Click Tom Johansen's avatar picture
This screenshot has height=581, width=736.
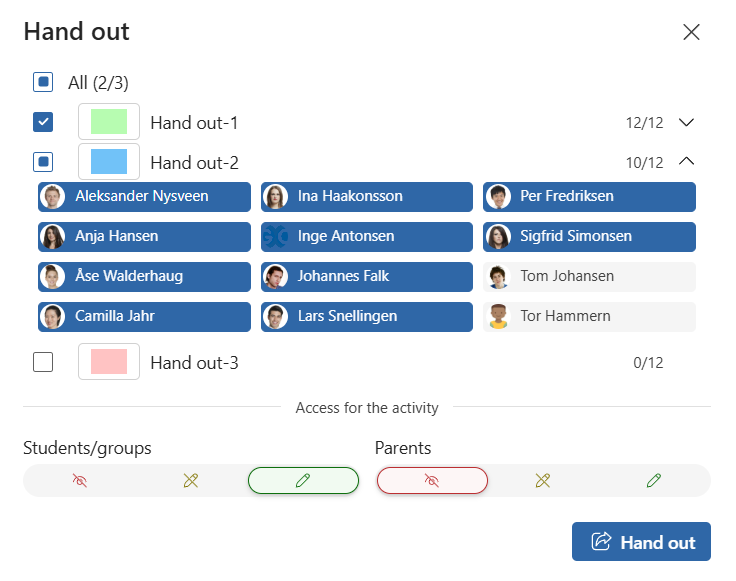pyautogui.click(x=498, y=276)
